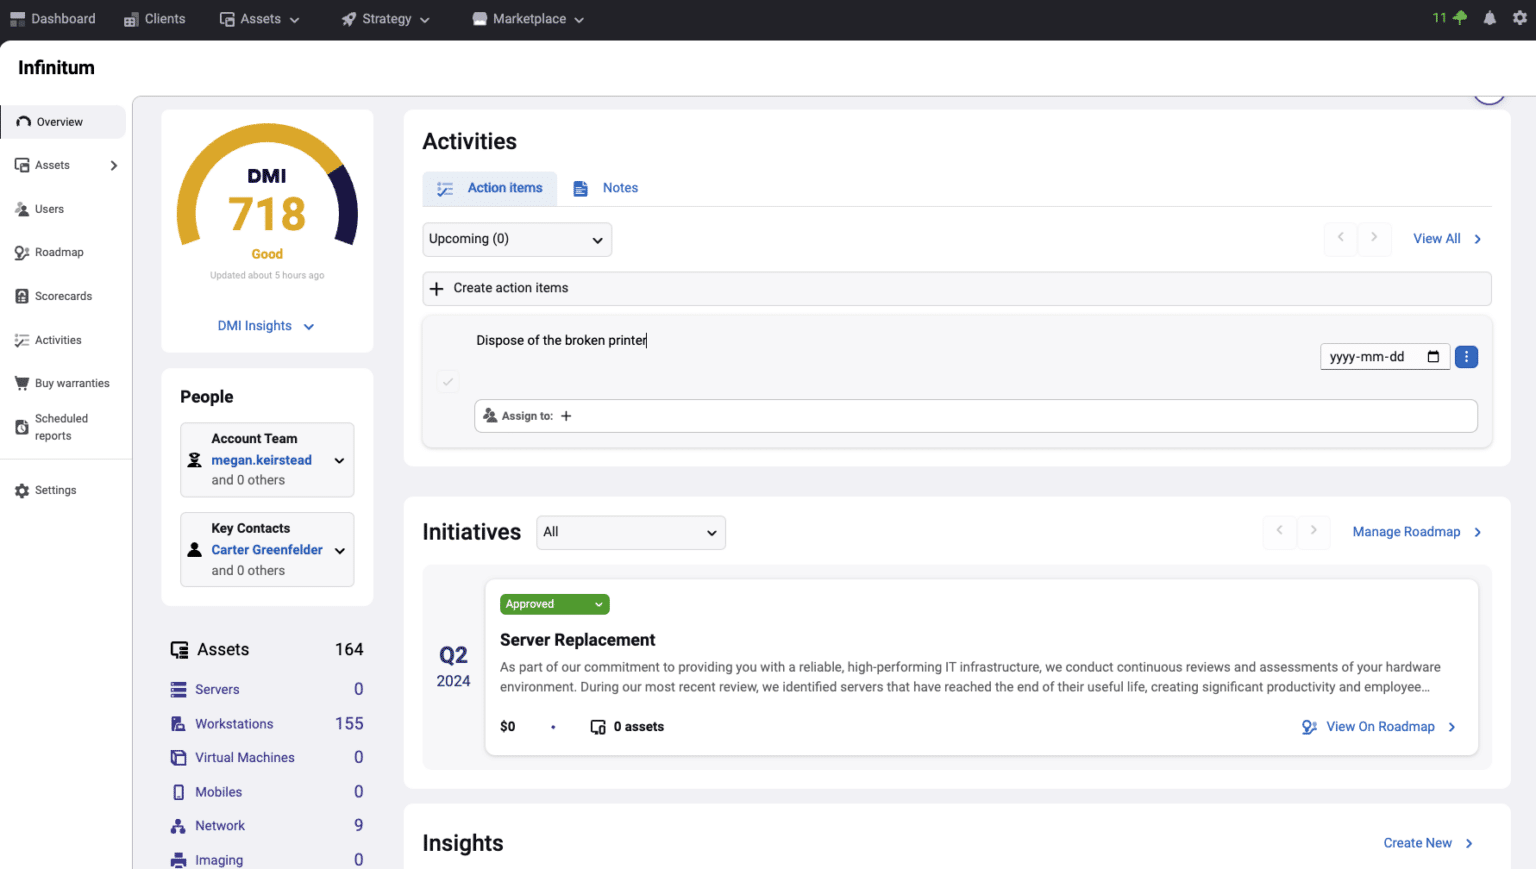The height and width of the screenshot is (869, 1536).
Task: Open the Upcoming filter dropdown
Action: tap(516, 239)
